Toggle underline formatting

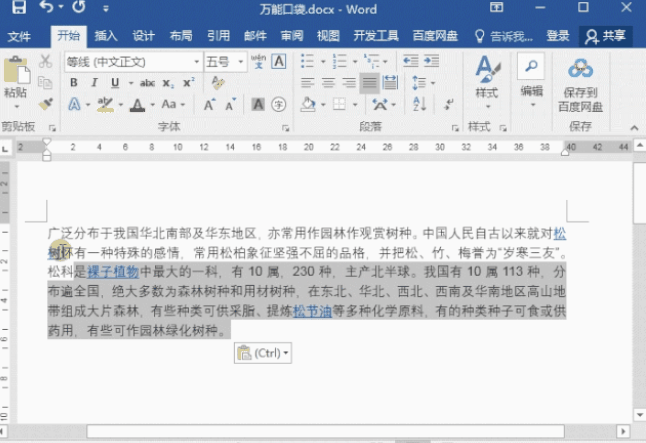115,83
